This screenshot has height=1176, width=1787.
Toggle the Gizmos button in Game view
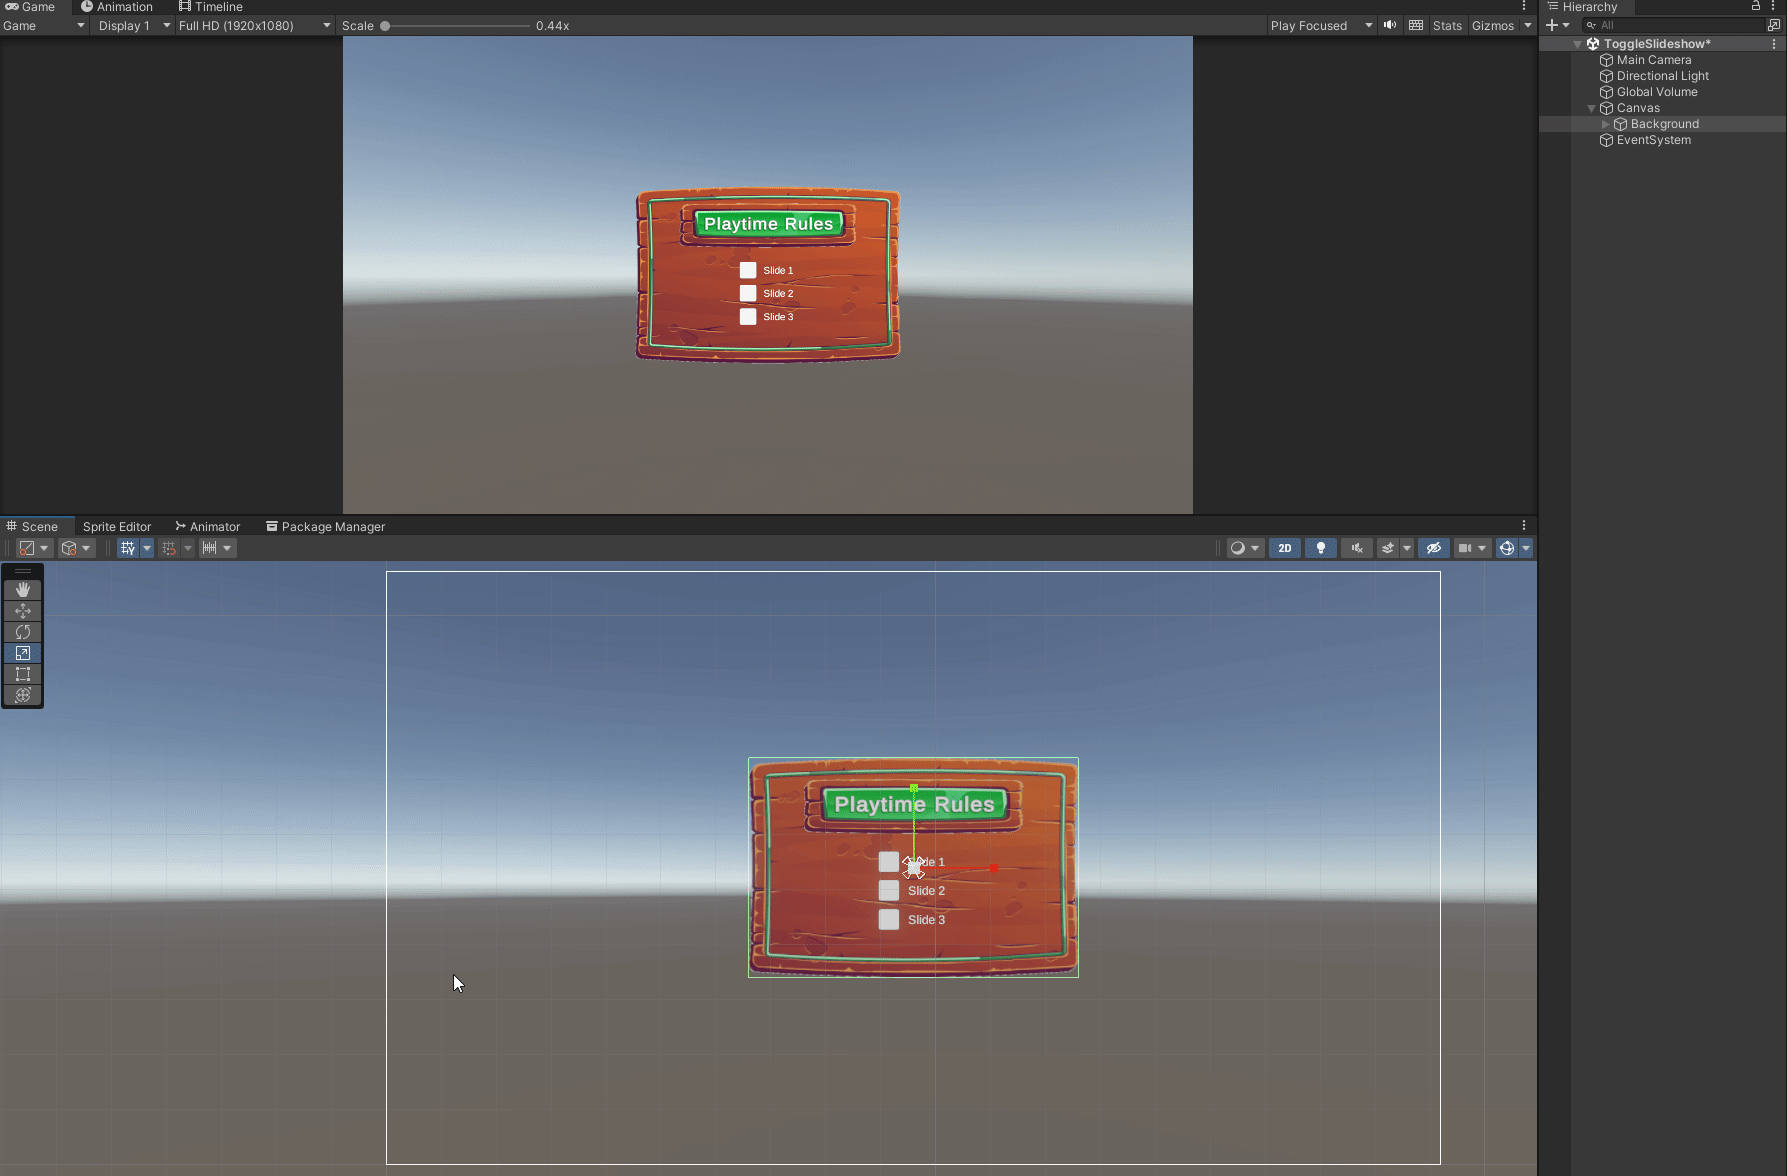coord(1493,26)
